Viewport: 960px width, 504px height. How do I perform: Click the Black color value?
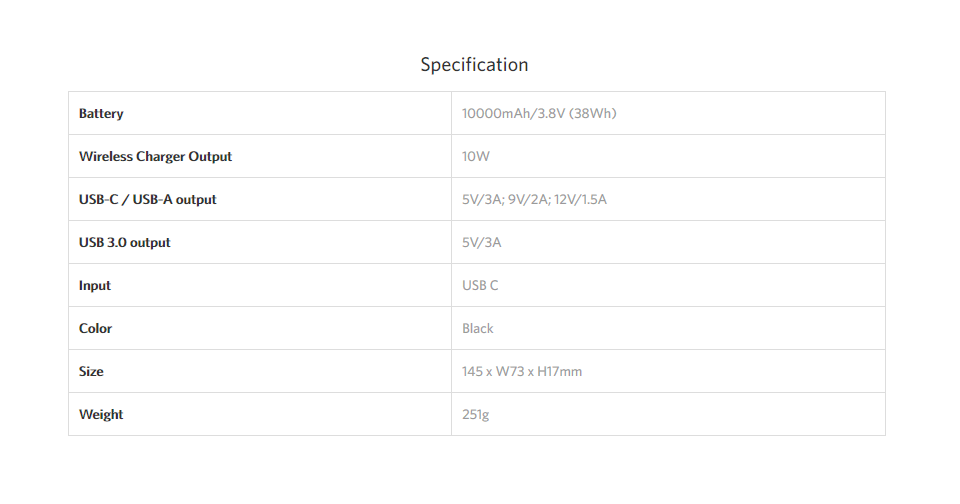coord(478,328)
